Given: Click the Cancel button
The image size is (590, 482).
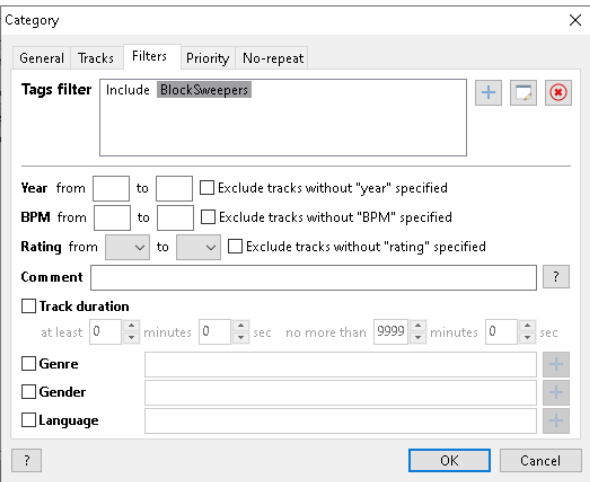Looking at the screenshot, I should 540,460.
